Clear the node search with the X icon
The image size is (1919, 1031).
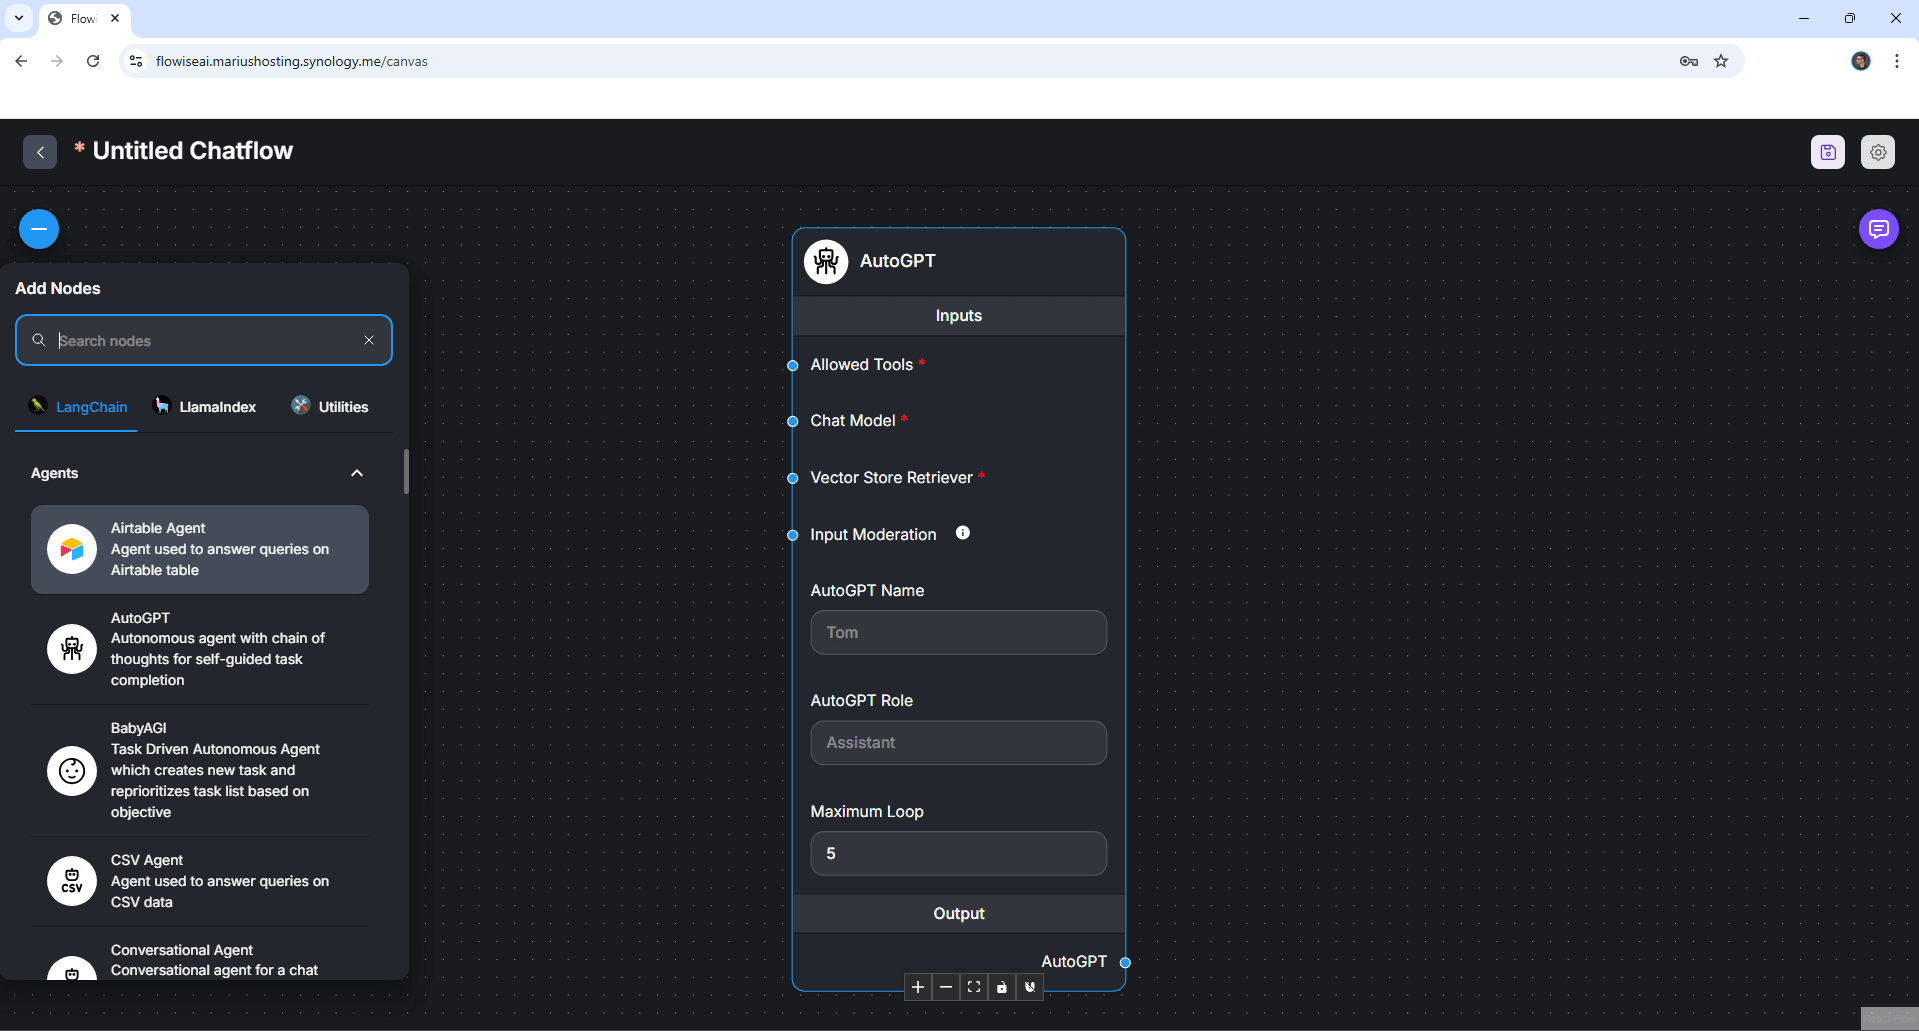point(369,340)
